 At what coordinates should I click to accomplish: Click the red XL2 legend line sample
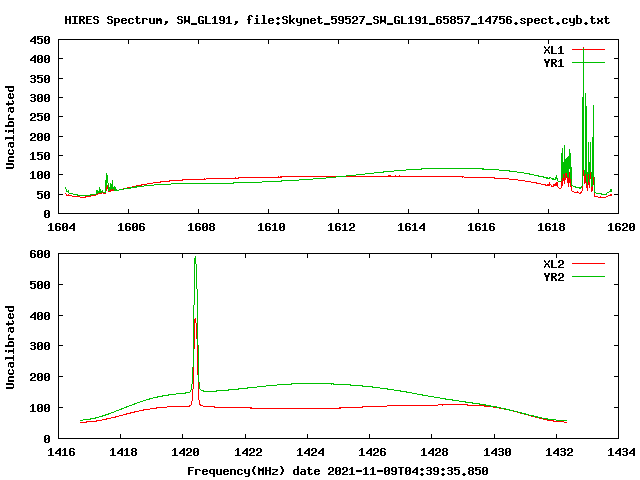(x=588, y=264)
